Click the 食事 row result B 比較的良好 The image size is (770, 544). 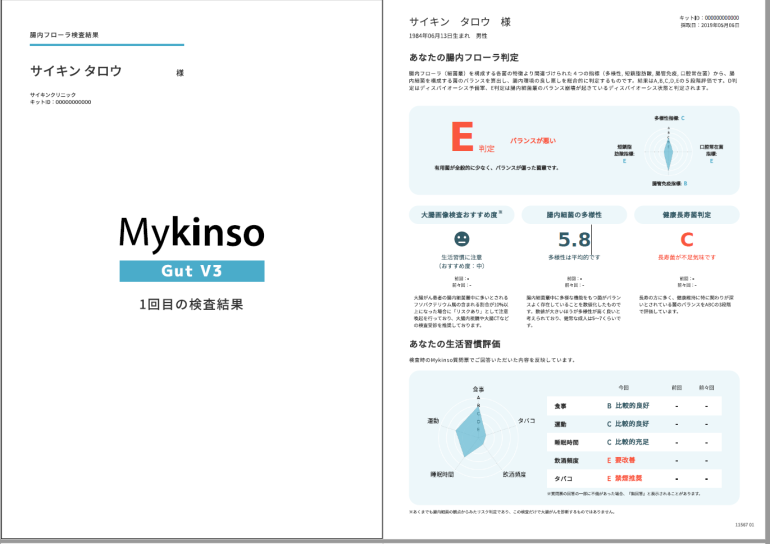tap(628, 406)
